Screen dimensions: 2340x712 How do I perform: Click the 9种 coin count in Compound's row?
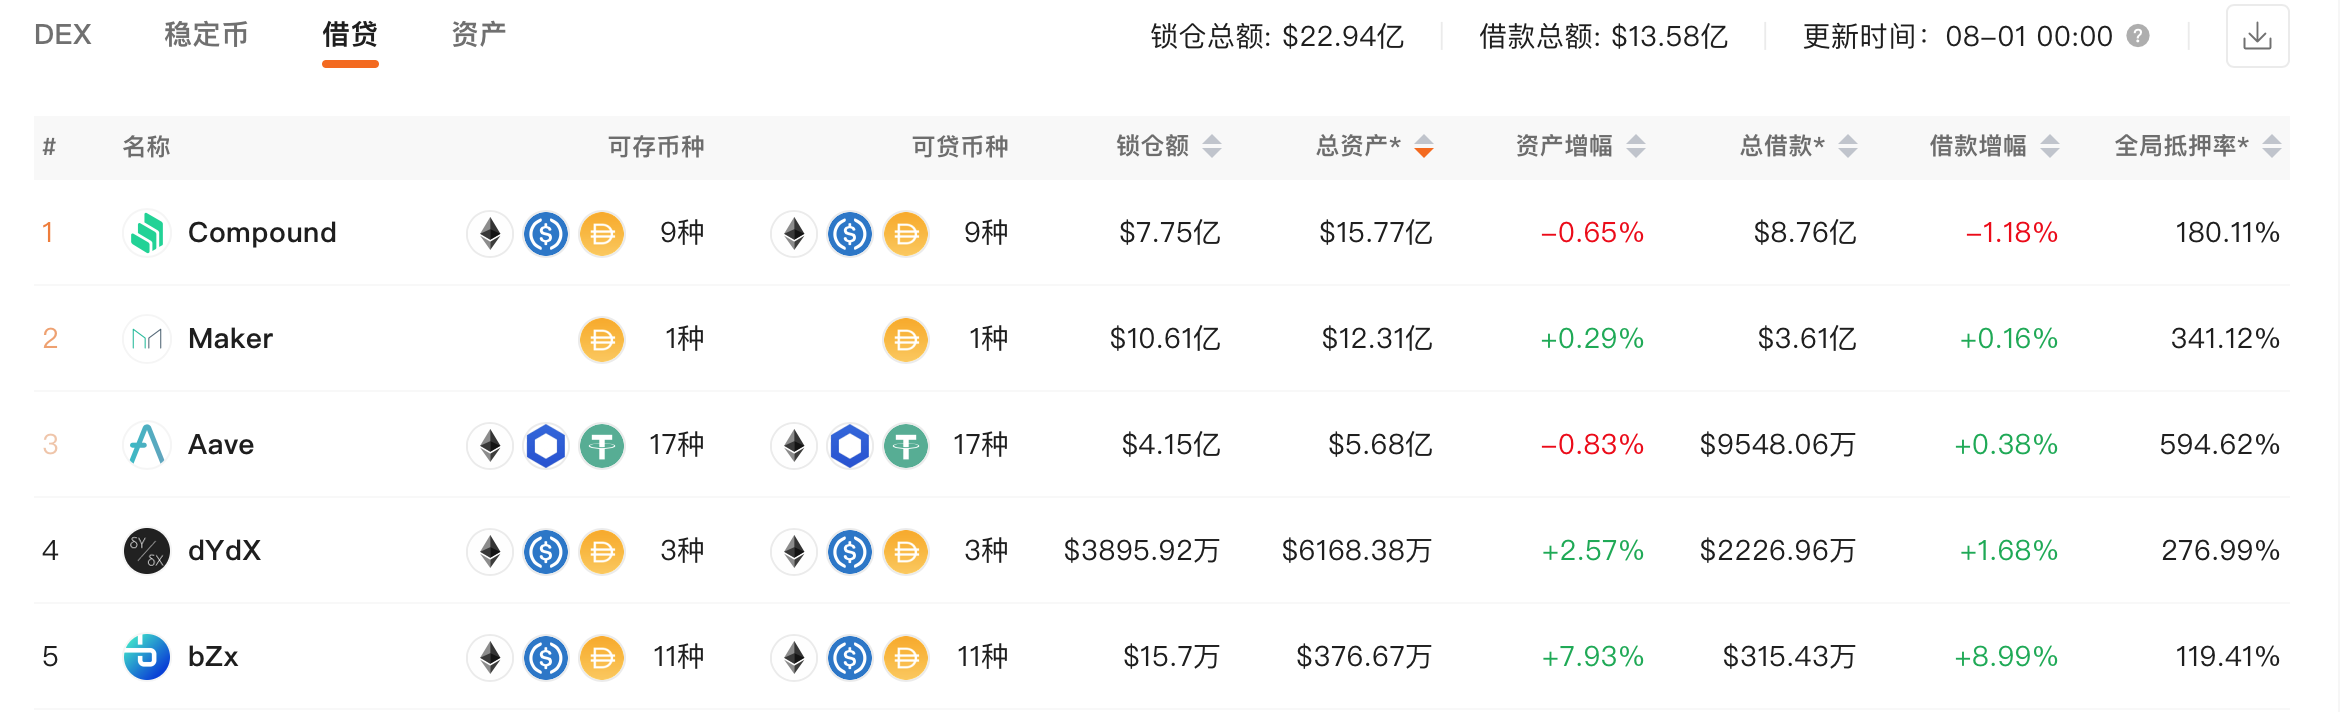click(681, 232)
